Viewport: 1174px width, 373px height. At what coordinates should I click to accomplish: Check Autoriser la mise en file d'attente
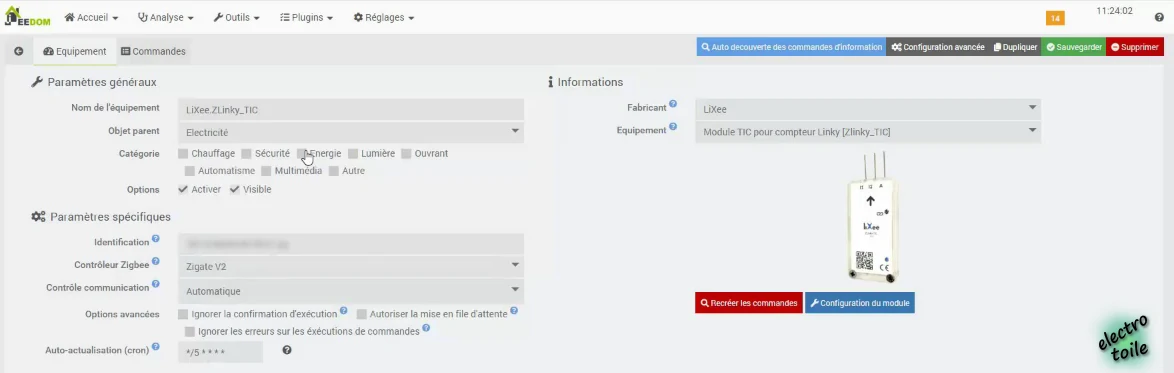[362, 314]
